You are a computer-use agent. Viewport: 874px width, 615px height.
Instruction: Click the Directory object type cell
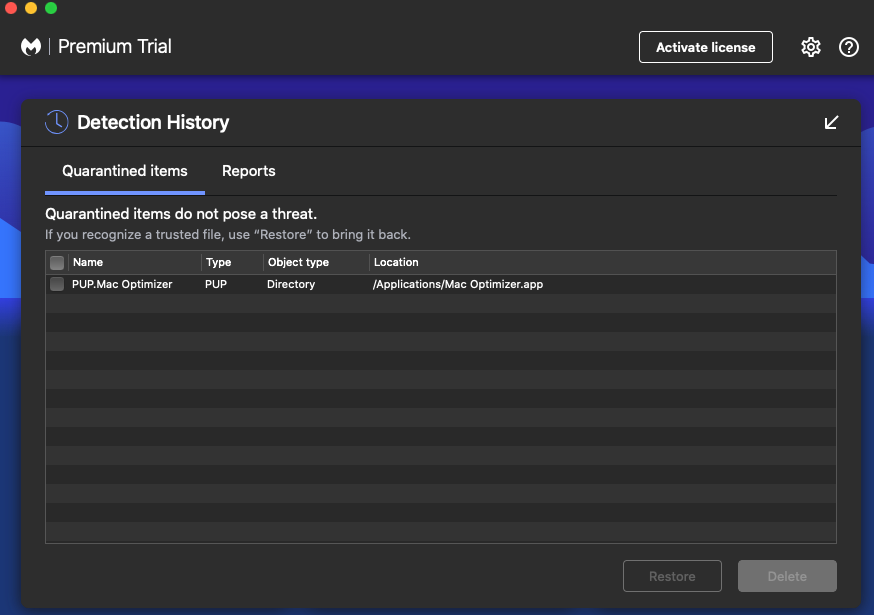click(291, 284)
